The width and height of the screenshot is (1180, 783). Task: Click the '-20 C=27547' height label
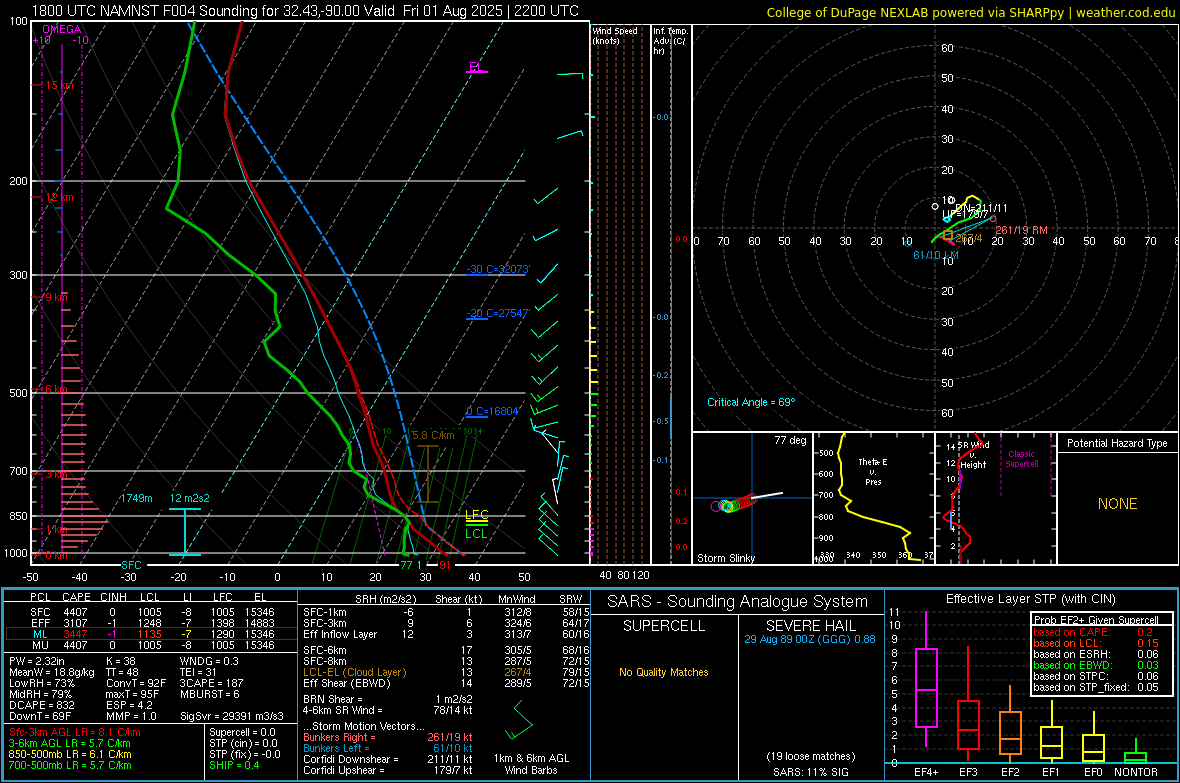tap(498, 313)
